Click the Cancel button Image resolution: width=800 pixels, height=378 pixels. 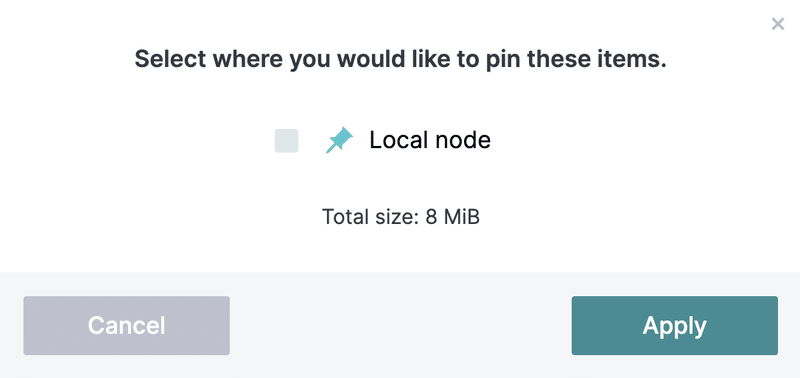point(127,325)
